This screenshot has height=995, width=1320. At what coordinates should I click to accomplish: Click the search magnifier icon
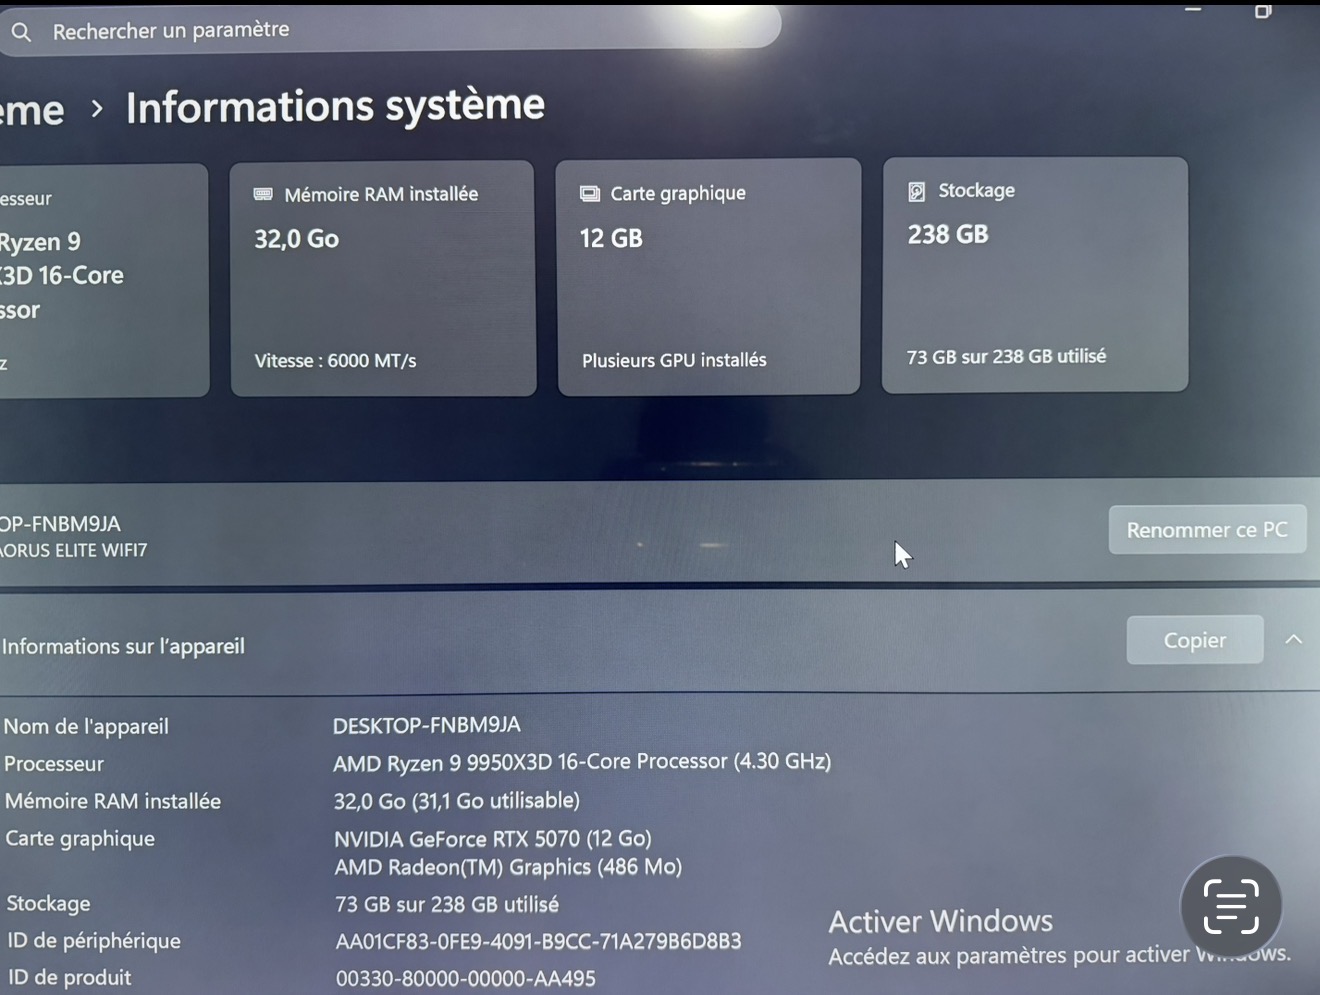tap(21, 33)
